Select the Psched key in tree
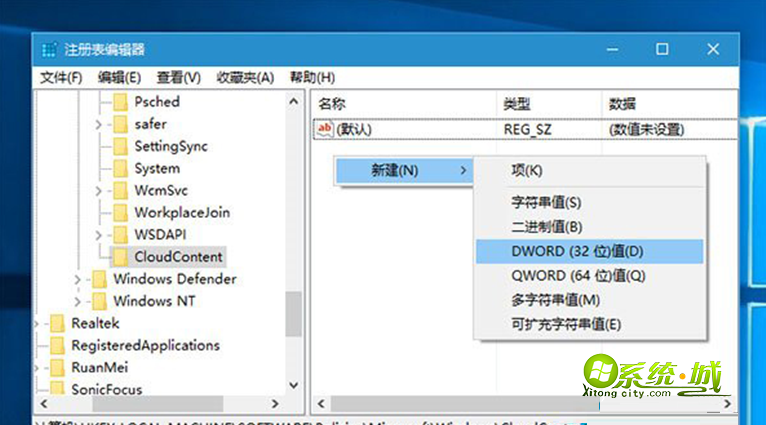 [157, 102]
